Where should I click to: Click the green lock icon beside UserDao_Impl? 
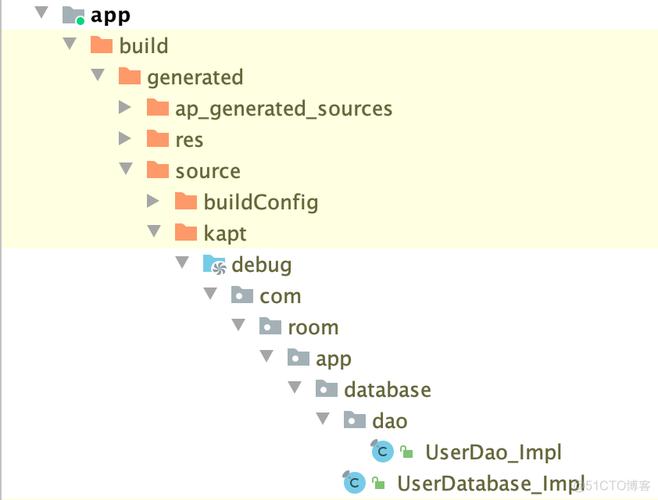point(406,452)
